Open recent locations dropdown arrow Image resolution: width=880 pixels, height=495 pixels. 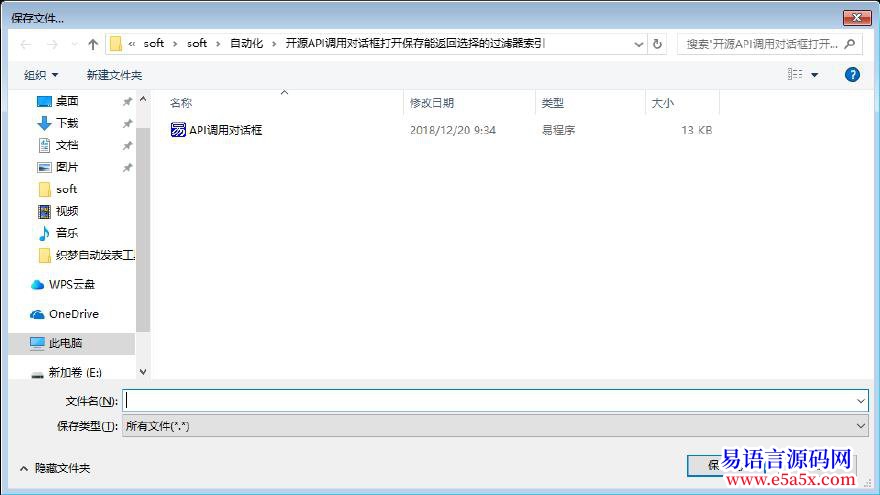pos(74,44)
